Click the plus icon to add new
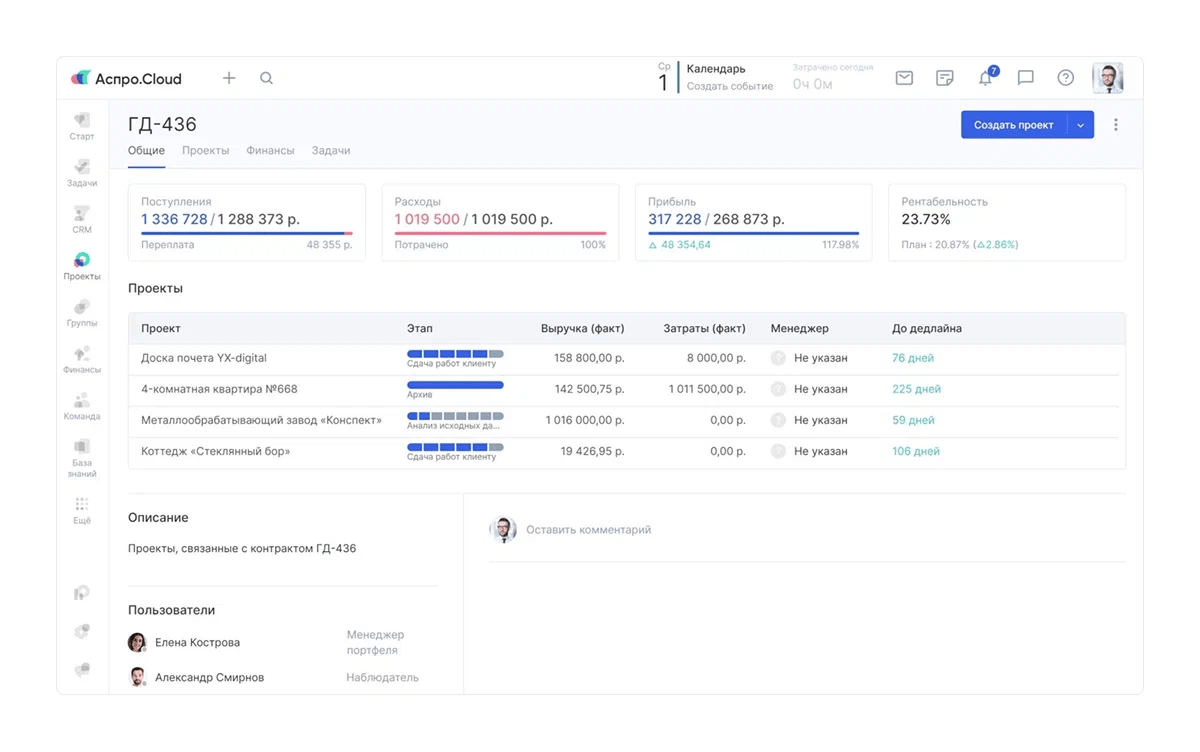Screen dimensions: 1200x752 (x=229, y=78)
